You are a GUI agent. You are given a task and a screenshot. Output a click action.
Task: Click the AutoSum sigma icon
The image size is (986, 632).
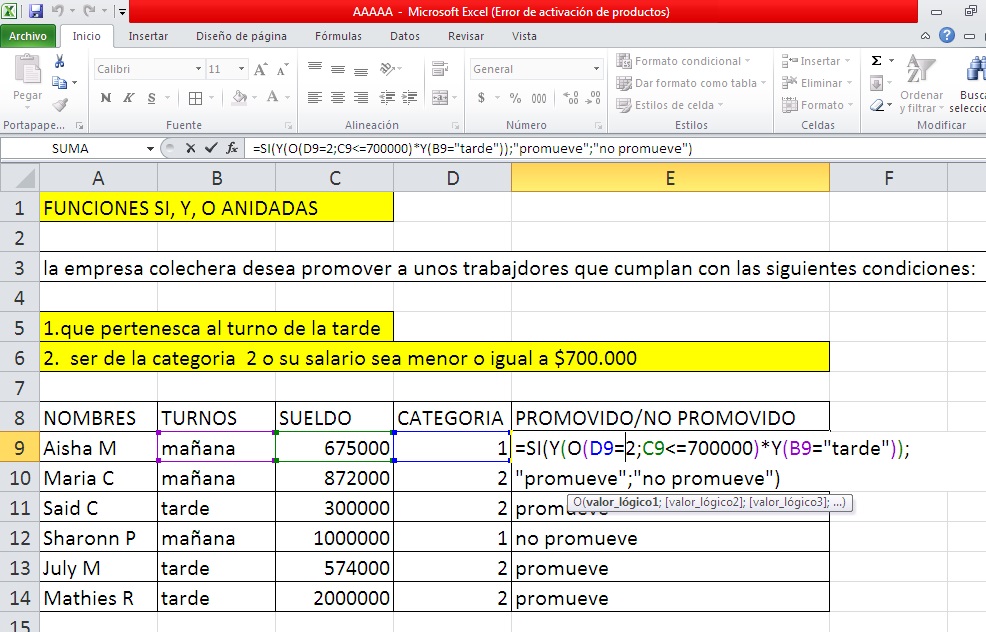[x=875, y=62]
